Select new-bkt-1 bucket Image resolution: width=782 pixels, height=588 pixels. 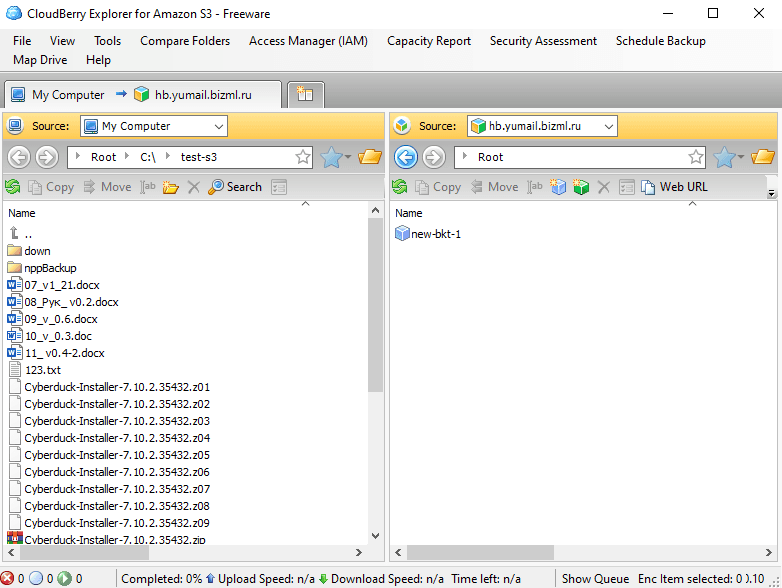(428, 234)
